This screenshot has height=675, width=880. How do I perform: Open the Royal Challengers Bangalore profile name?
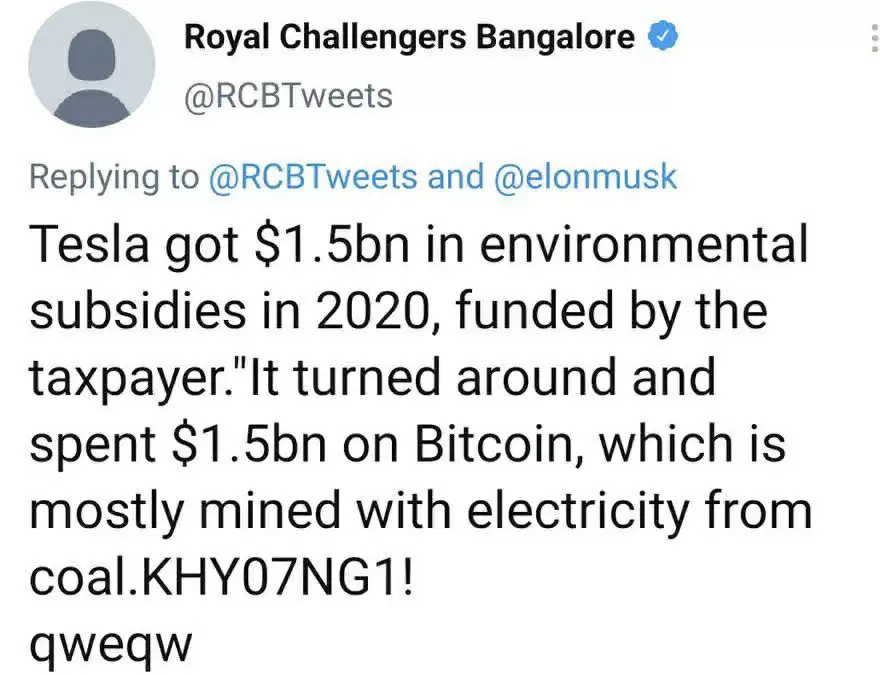(410, 38)
